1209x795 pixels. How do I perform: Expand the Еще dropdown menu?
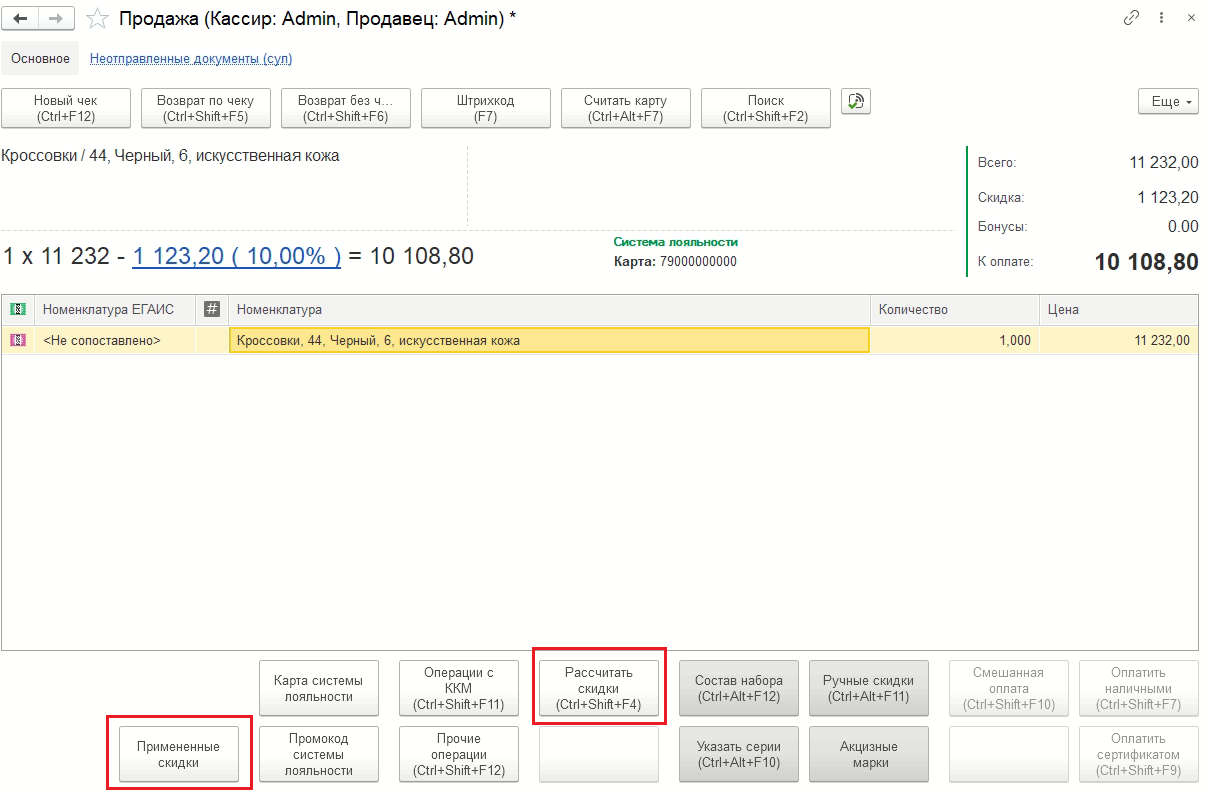1167,102
